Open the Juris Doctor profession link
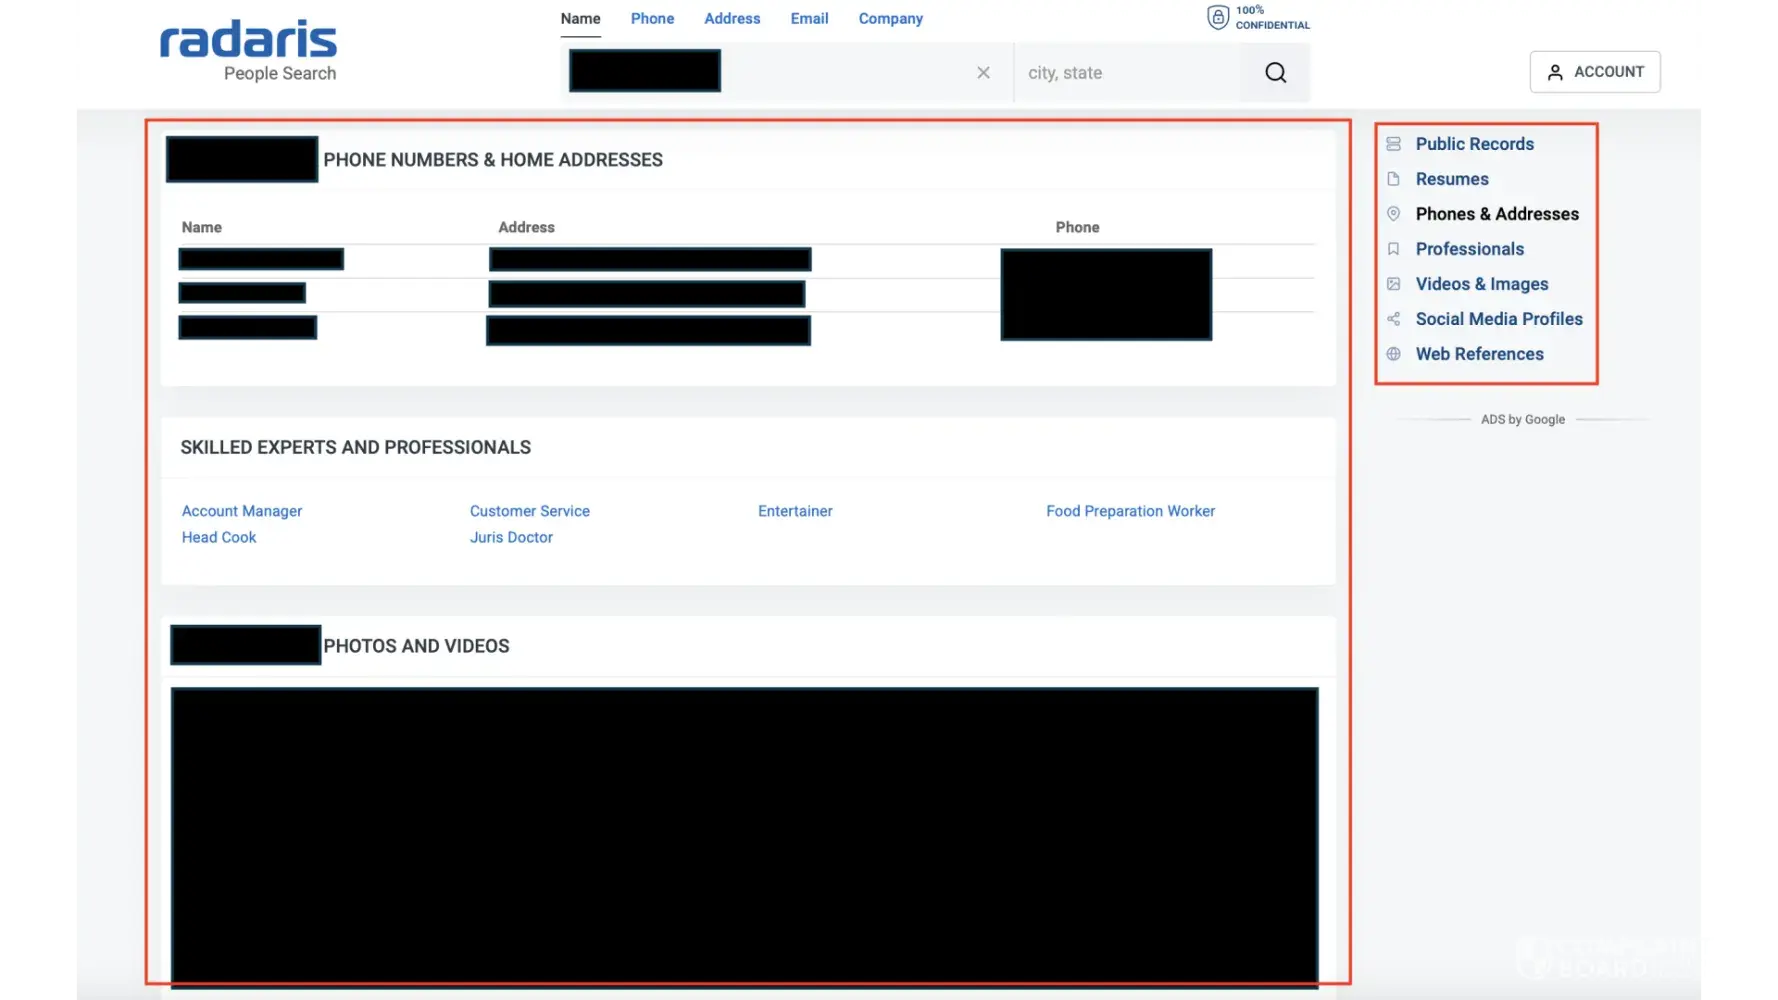1778x1000 pixels. click(511, 537)
